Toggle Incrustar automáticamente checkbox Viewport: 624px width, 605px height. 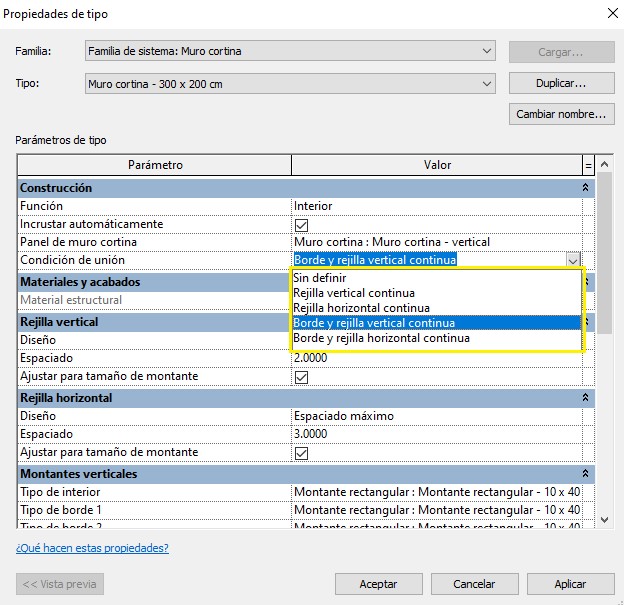point(301,225)
